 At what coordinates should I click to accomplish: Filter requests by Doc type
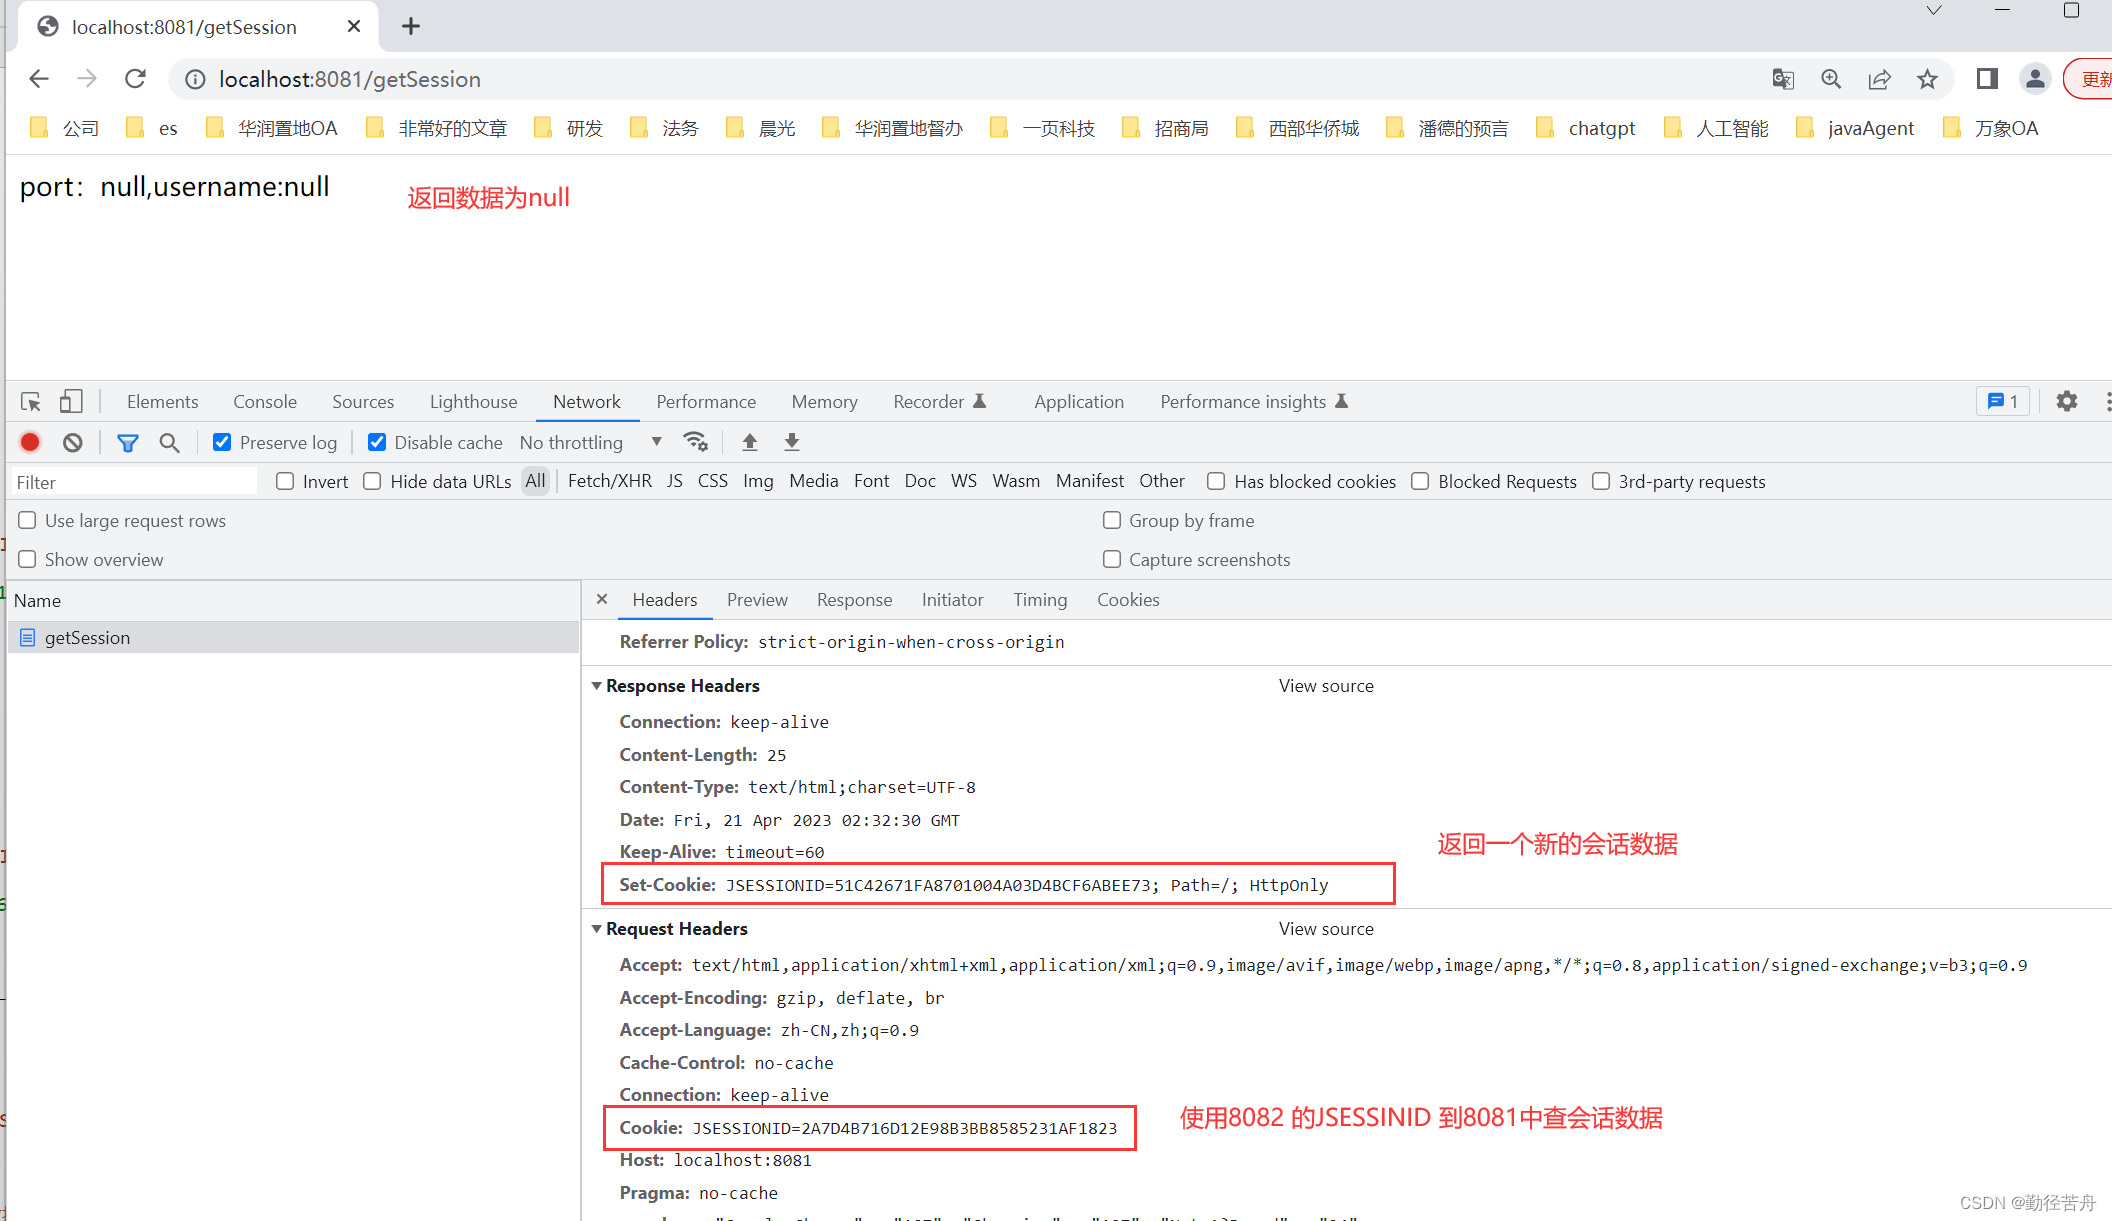[920, 481]
